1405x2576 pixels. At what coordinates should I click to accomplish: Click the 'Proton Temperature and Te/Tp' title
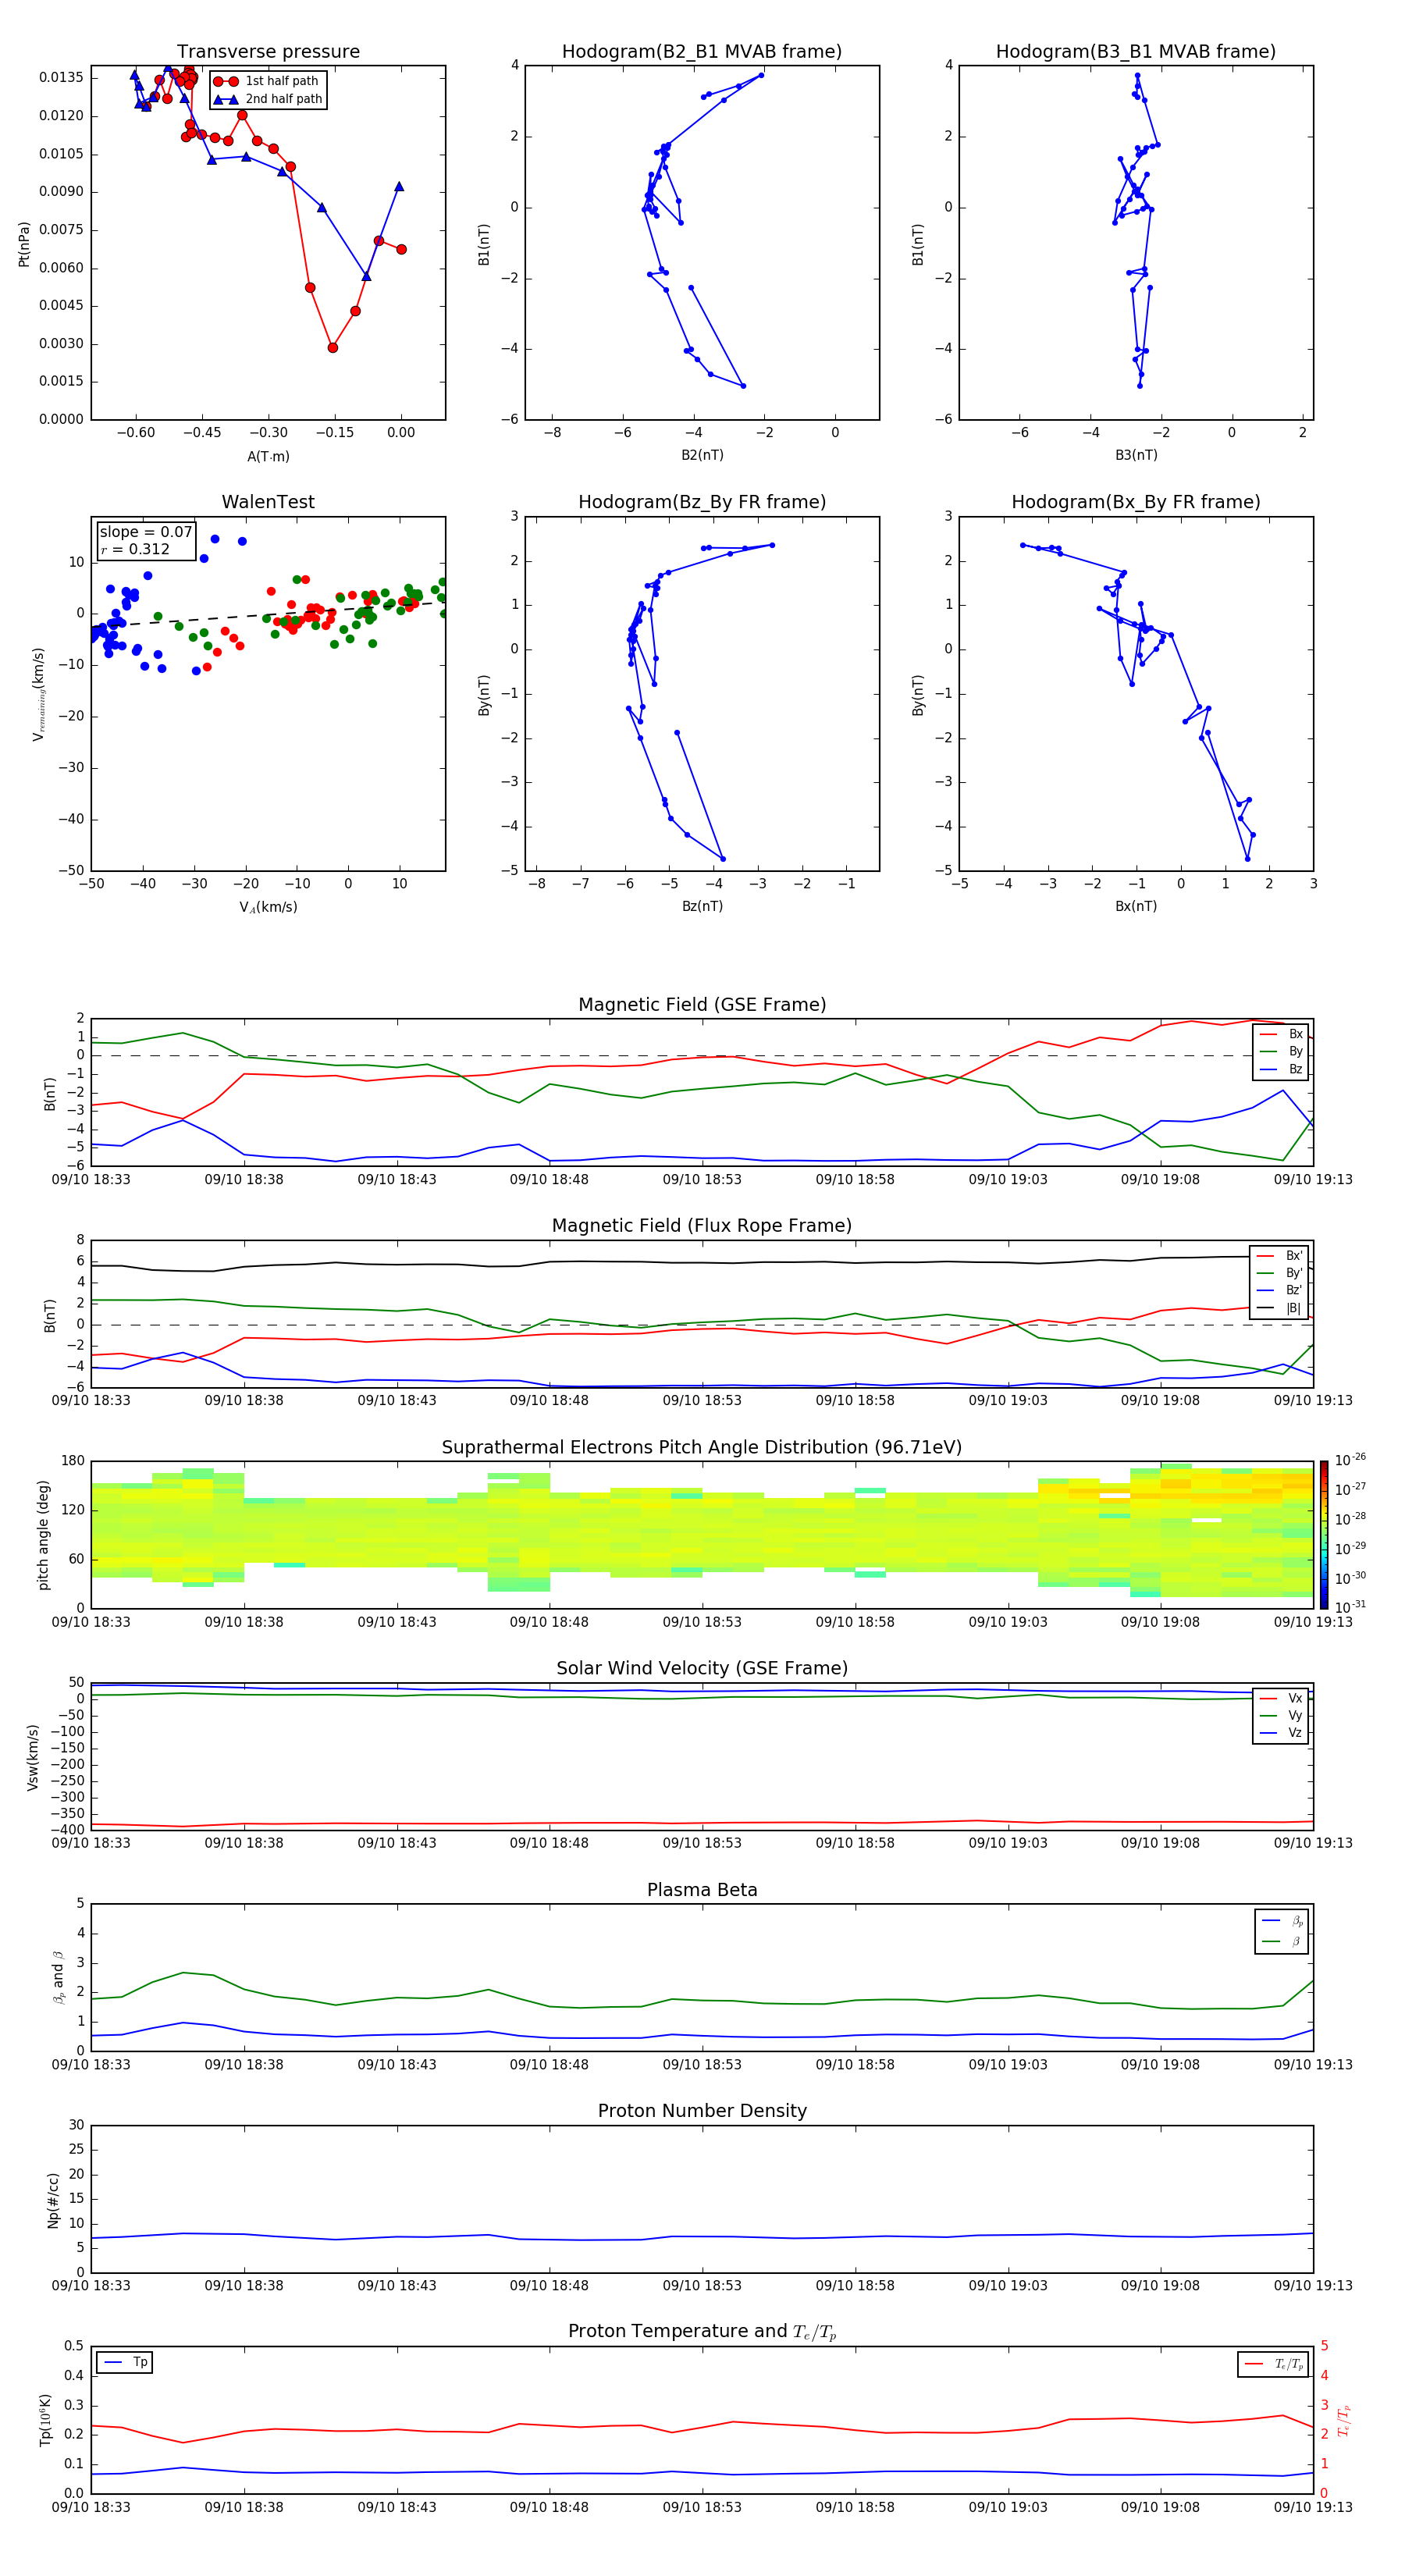click(x=702, y=2332)
